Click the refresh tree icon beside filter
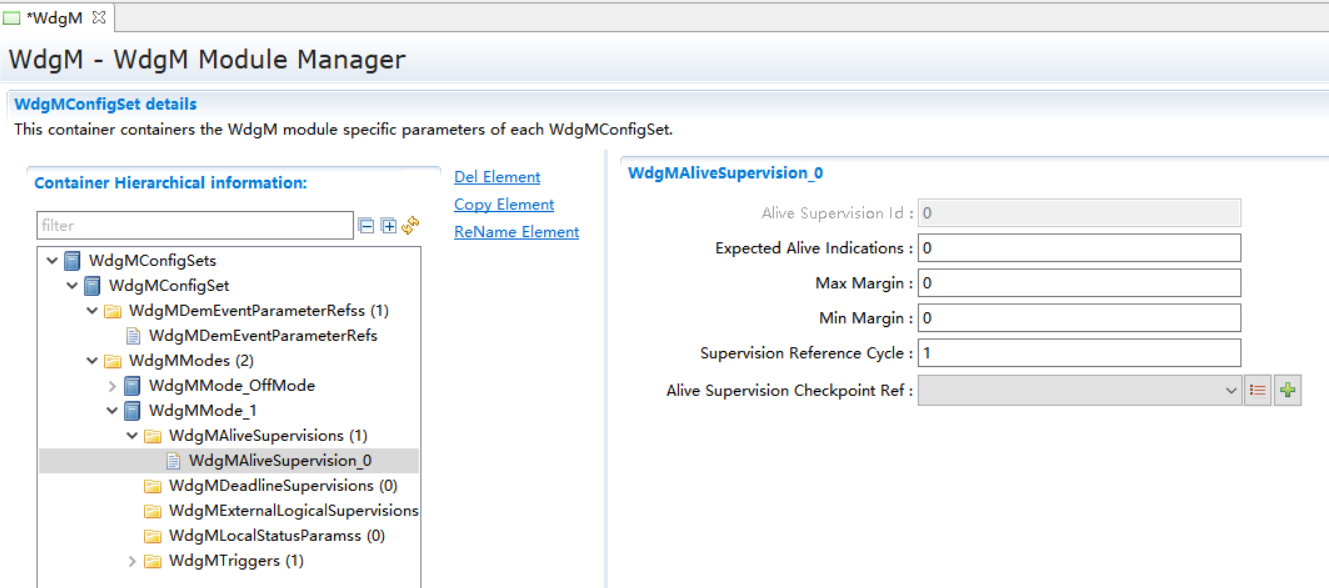This screenshot has width=1329, height=588. pos(410,226)
